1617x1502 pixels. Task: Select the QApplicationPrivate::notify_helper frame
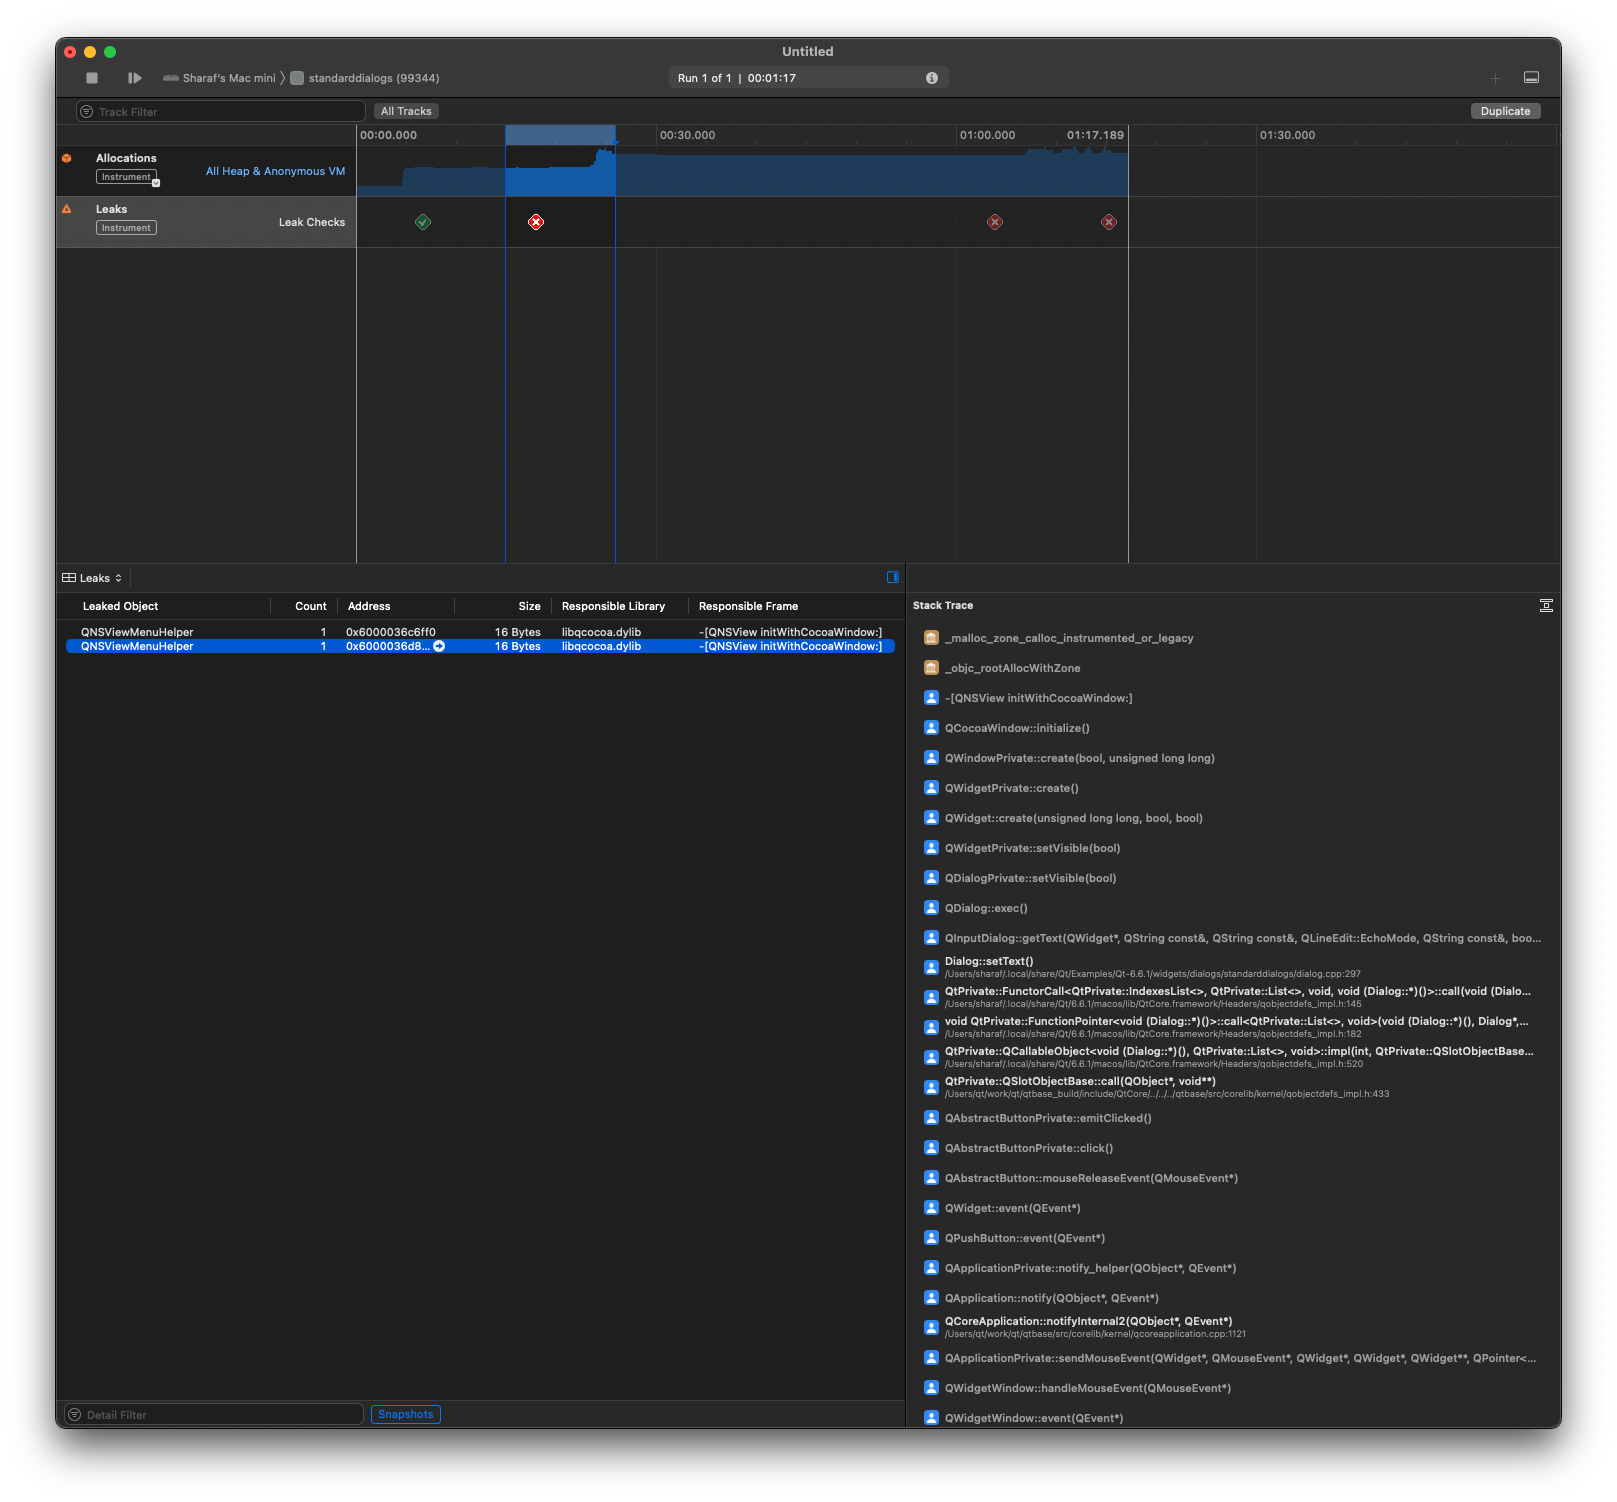tap(1090, 1268)
